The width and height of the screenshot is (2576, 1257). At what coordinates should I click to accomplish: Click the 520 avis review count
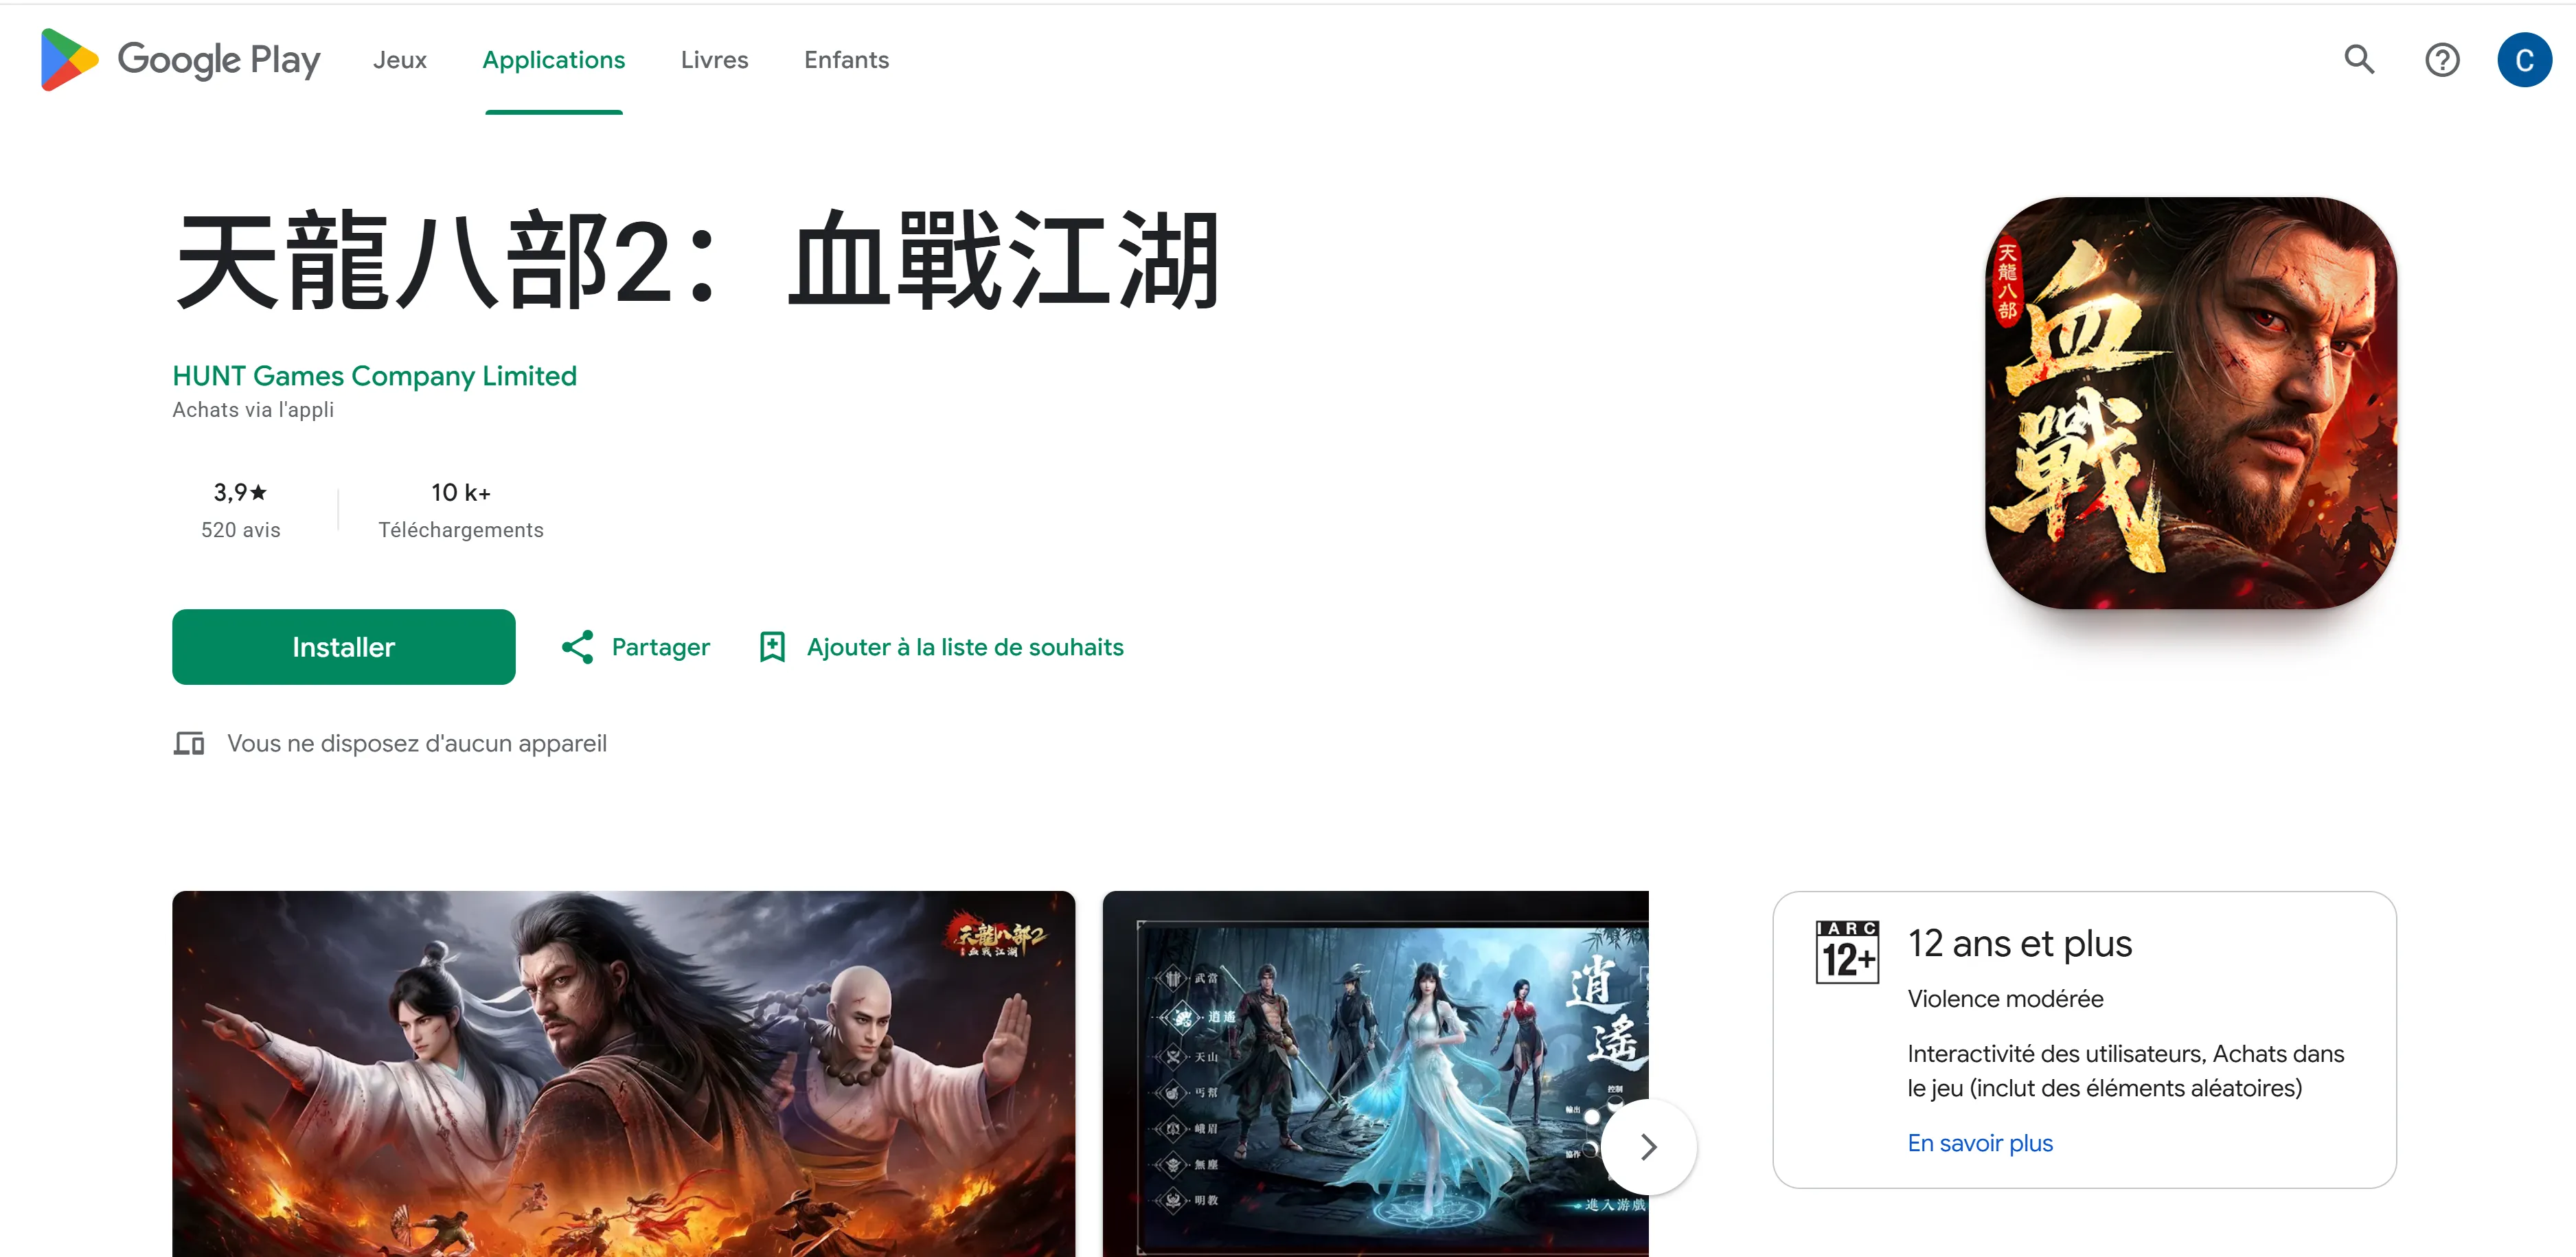click(x=241, y=530)
